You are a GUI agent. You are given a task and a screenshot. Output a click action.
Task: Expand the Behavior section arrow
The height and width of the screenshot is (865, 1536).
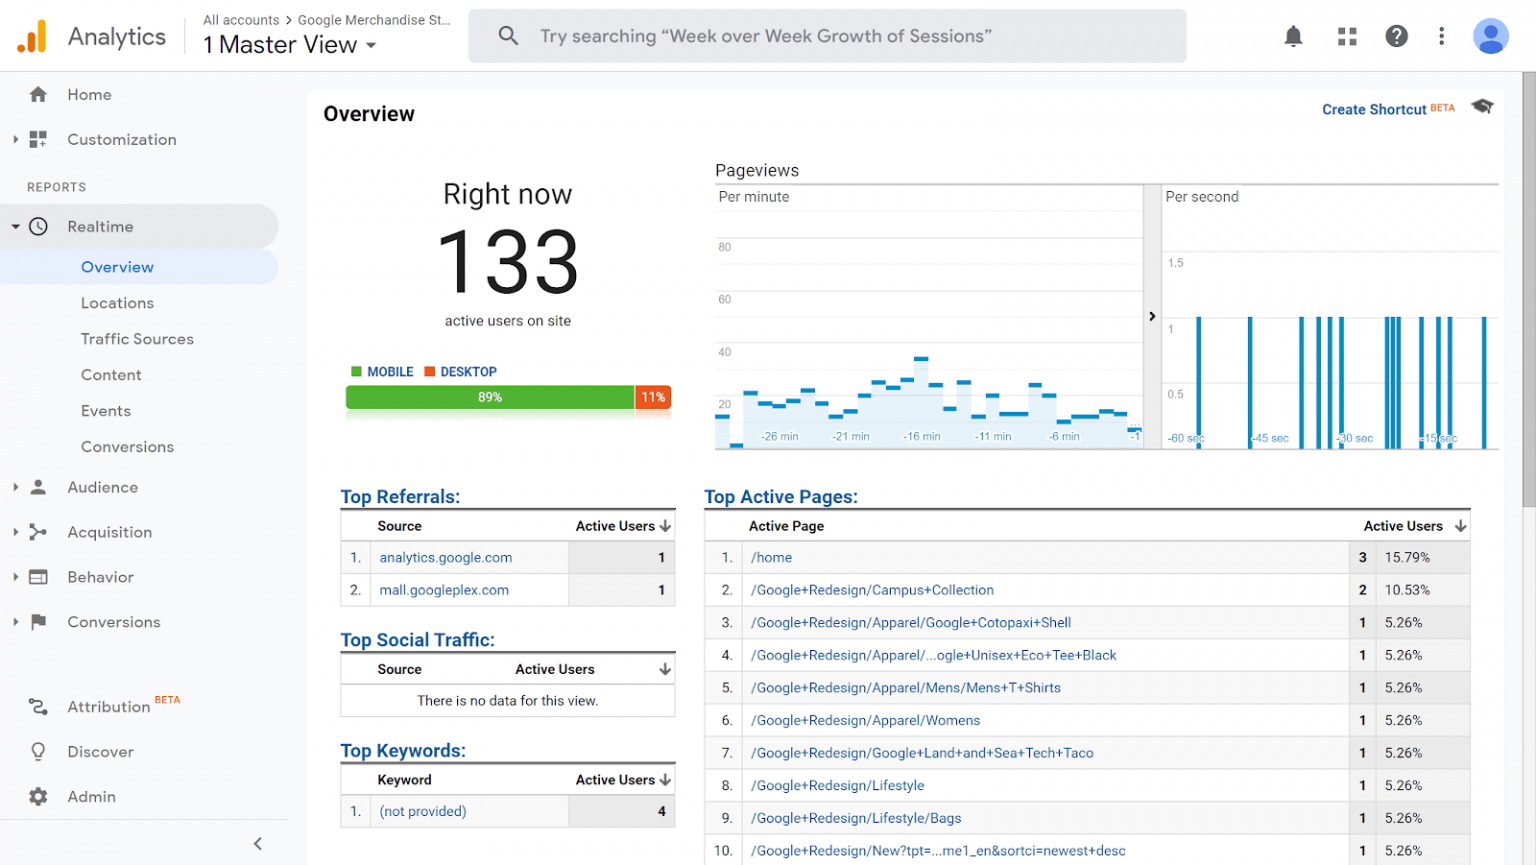[15, 577]
